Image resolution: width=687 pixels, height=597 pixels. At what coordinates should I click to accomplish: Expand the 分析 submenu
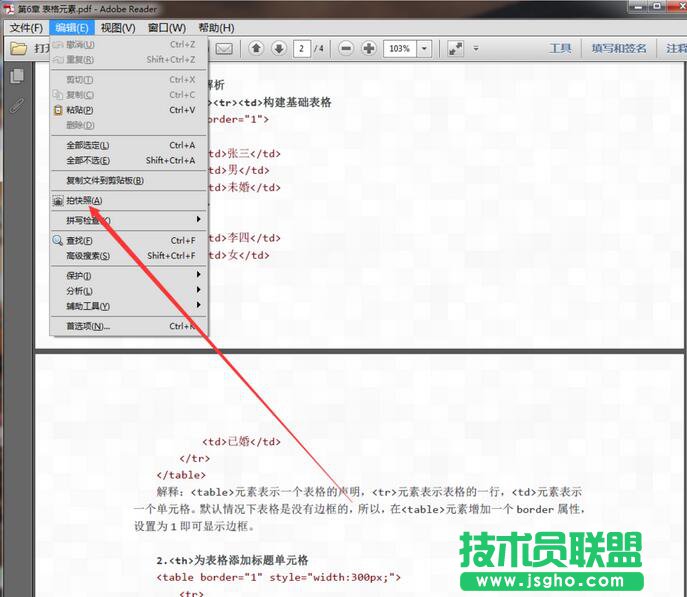[128, 291]
